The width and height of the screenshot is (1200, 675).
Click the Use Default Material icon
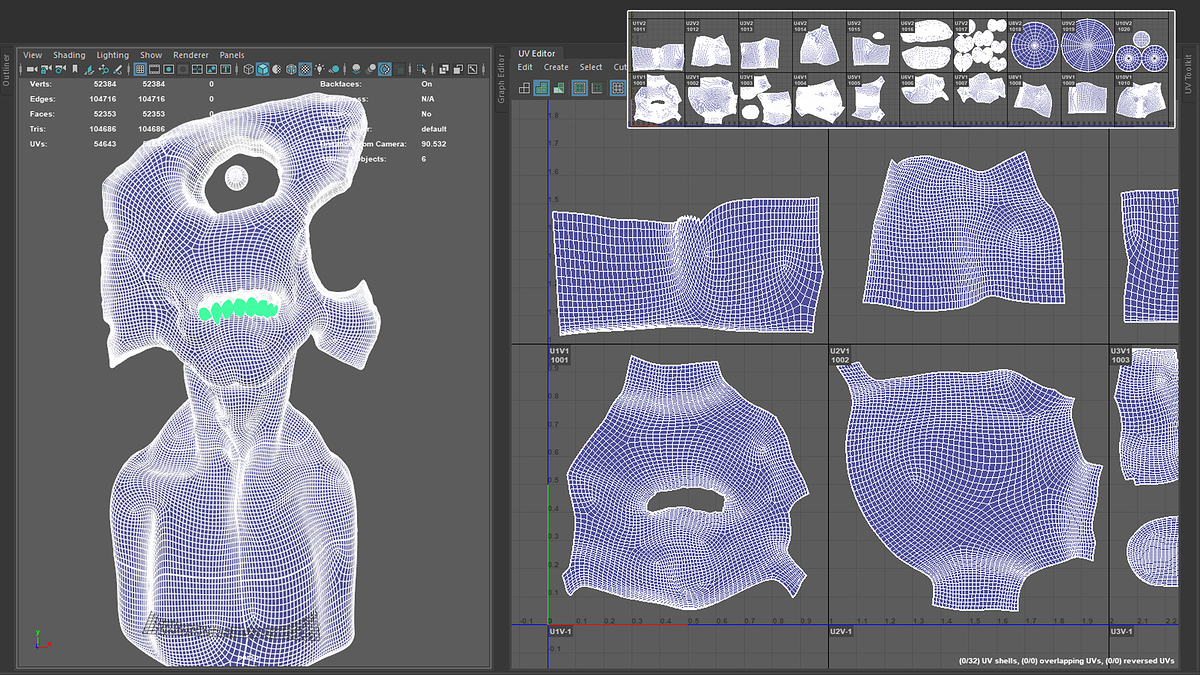[x=276, y=69]
